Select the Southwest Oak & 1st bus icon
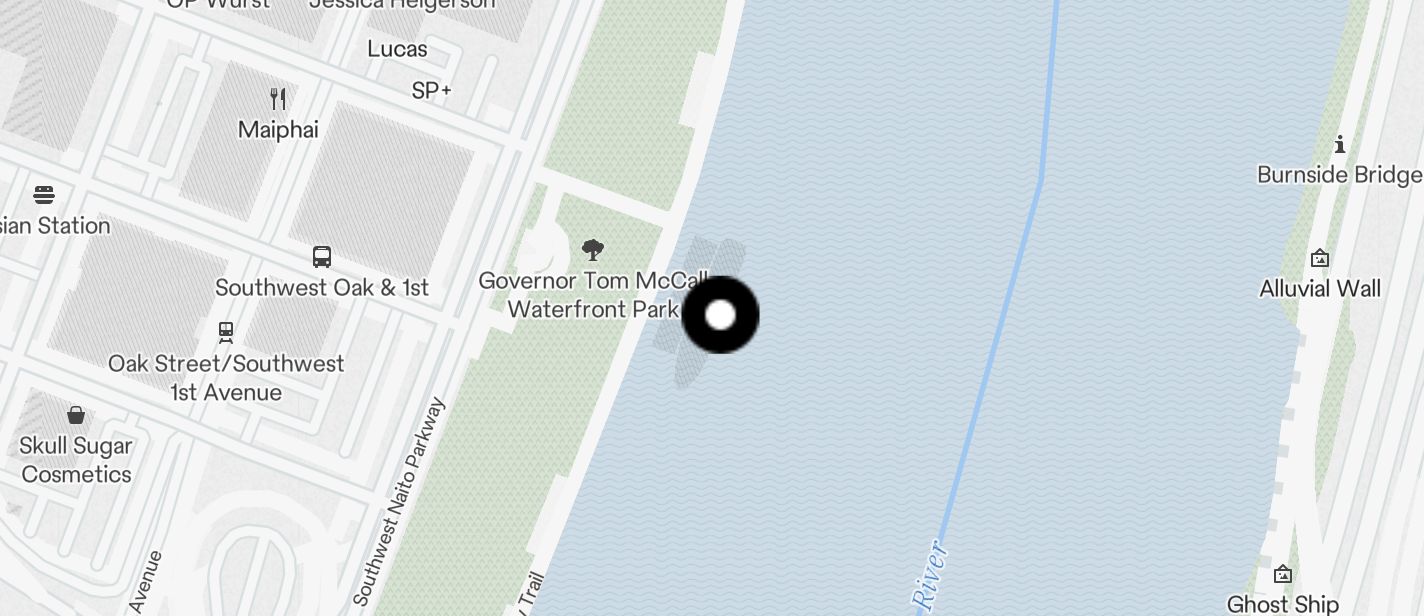1424x616 pixels. pyautogui.click(x=322, y=257)
